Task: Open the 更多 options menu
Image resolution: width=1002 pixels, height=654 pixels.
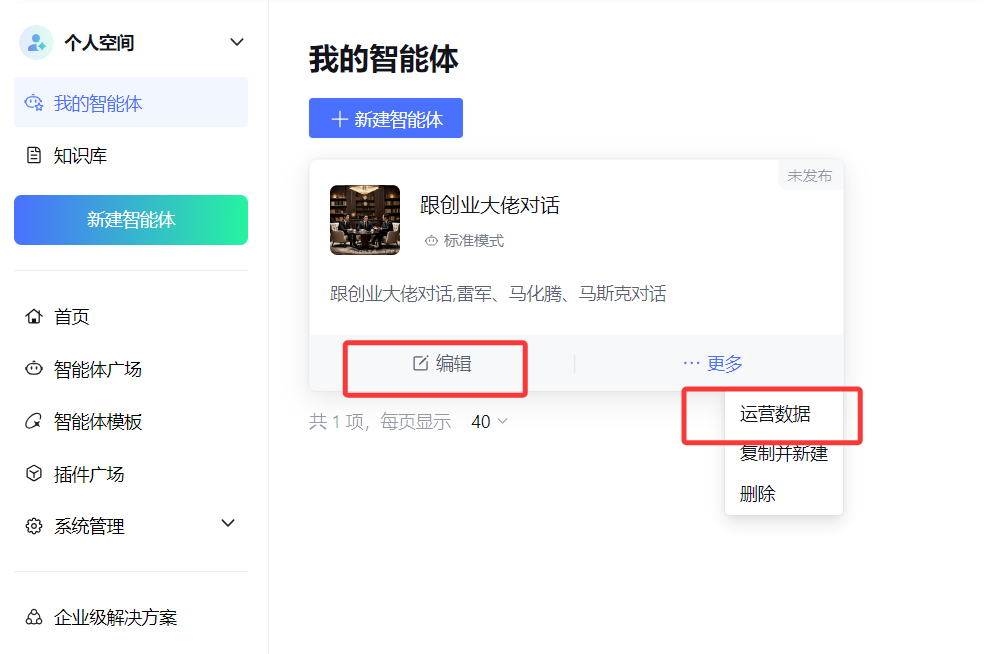Action: (712, 363)
